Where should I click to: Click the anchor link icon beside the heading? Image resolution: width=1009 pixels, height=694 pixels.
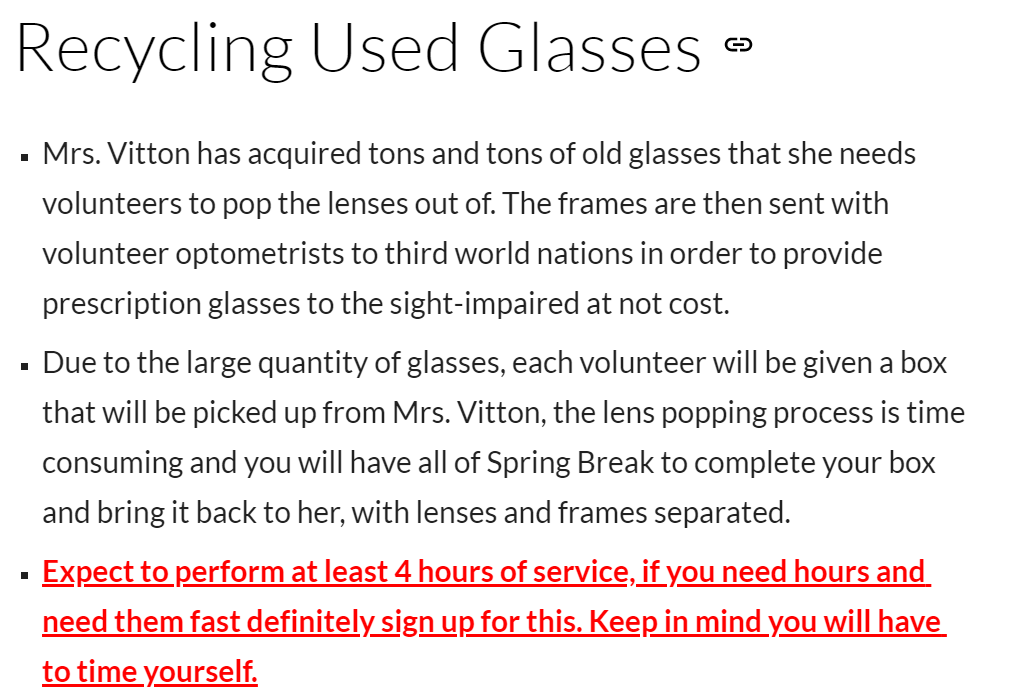coord(738,44)
